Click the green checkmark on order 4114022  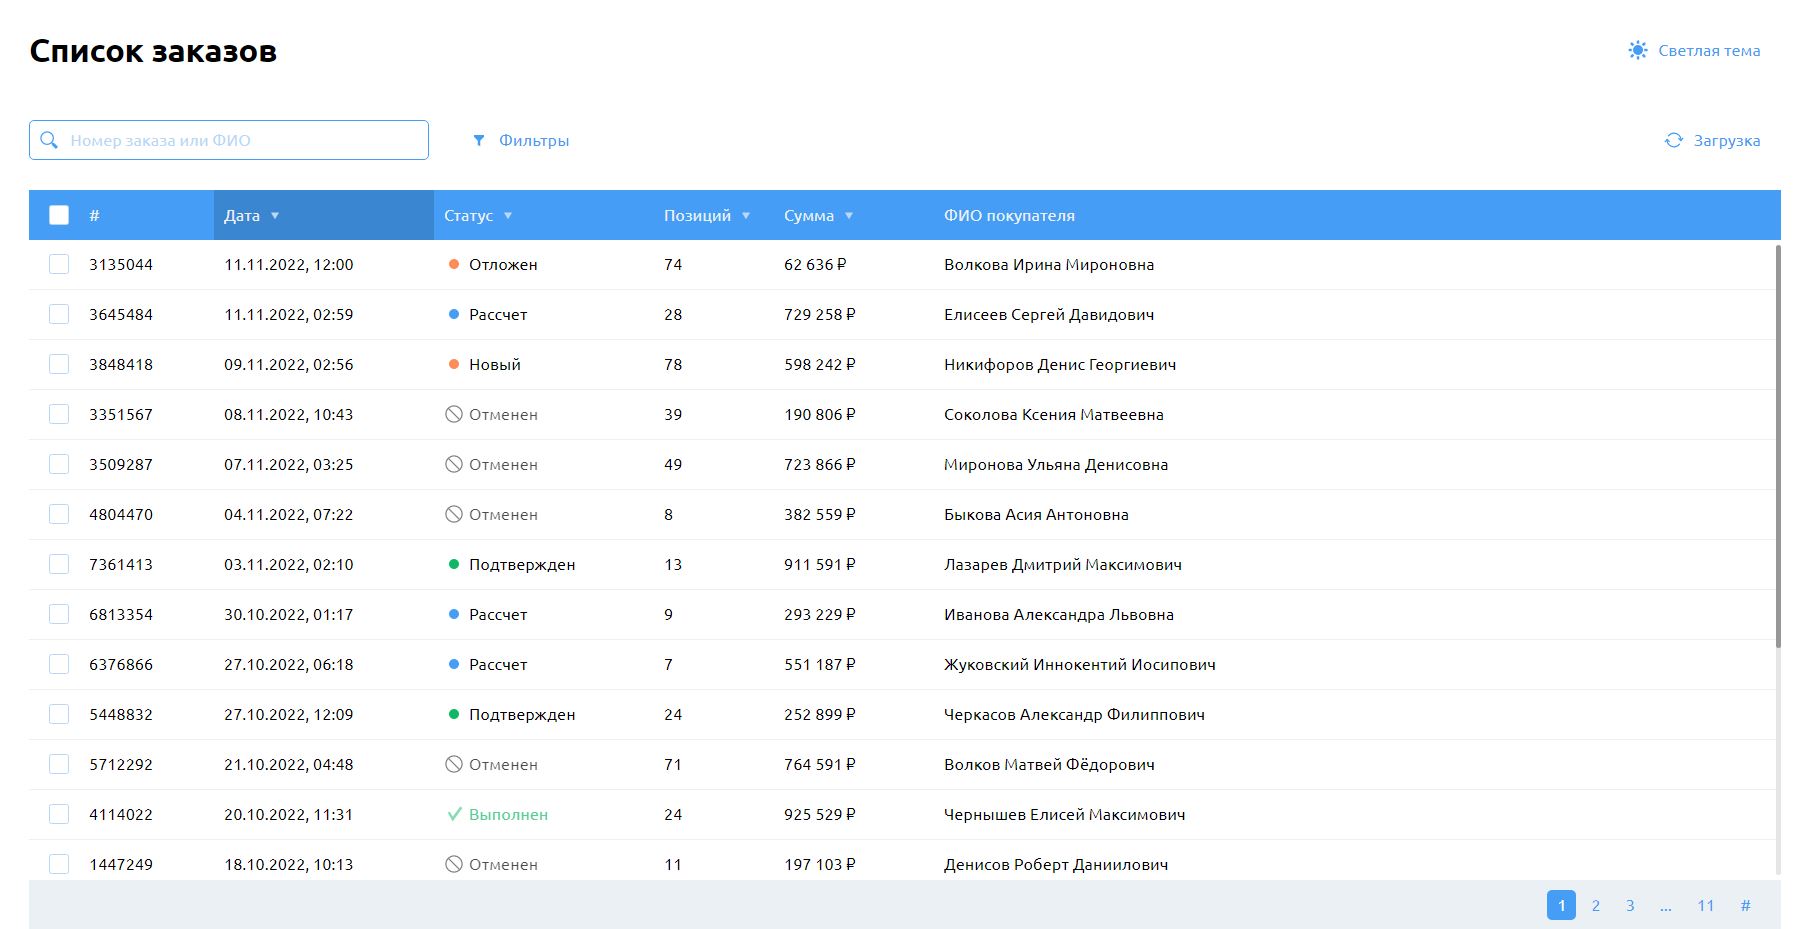point(455,814)
